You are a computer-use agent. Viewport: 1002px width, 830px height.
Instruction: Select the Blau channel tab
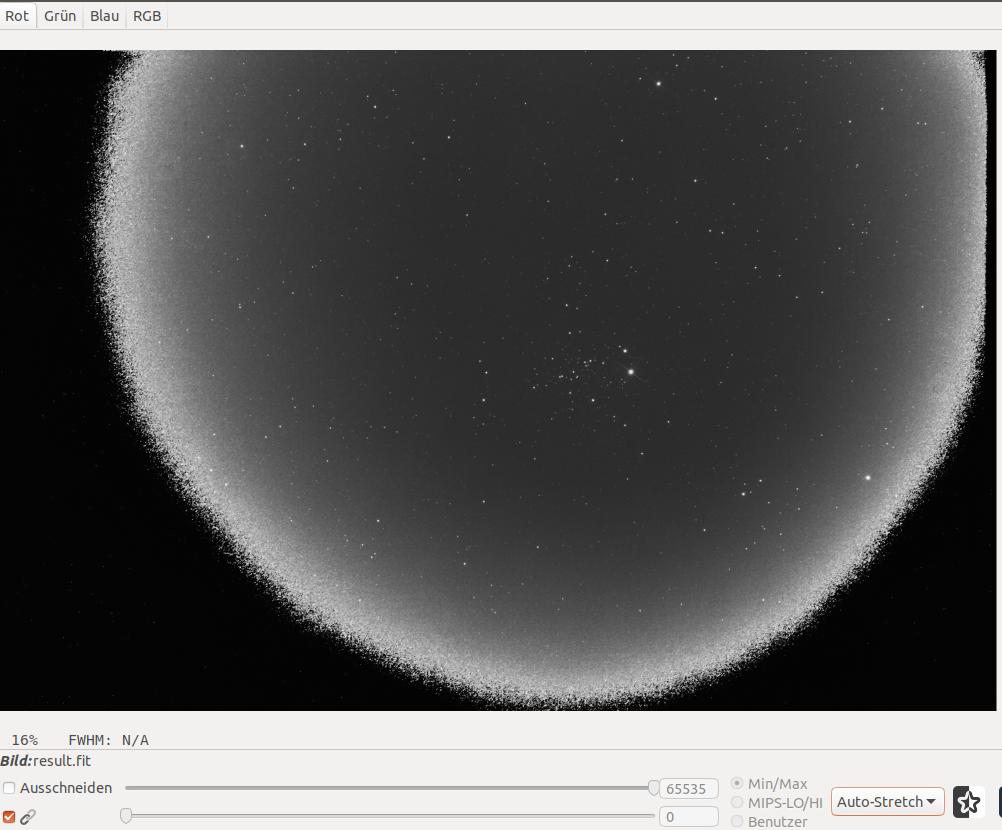tap(104, 16)
